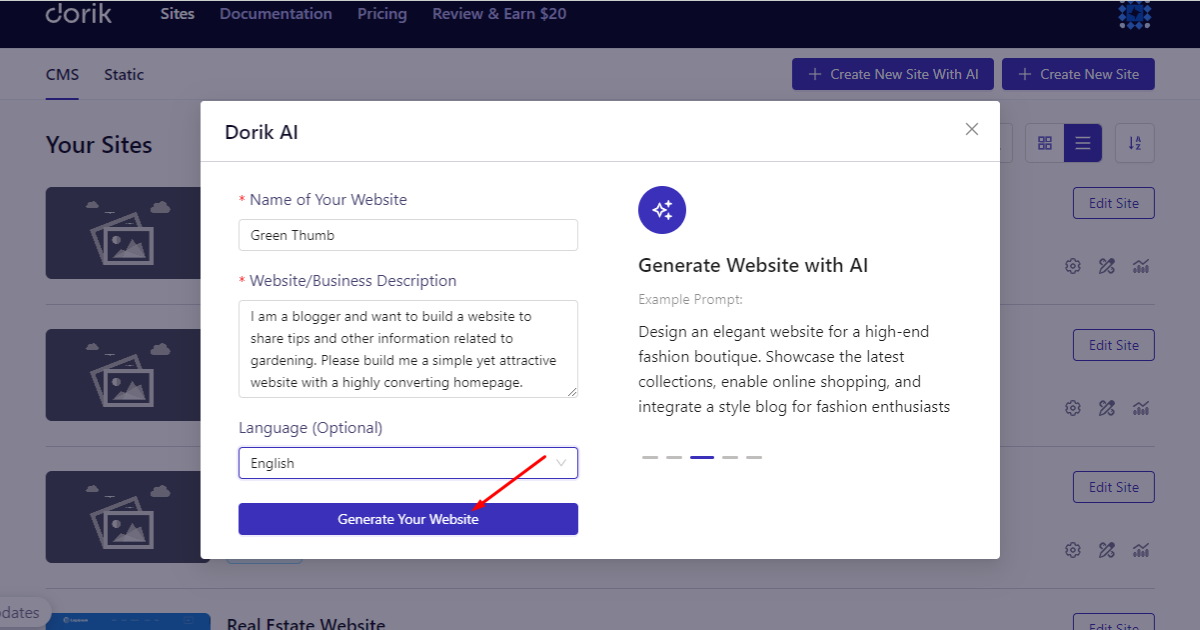Open settings gear of first site row
1200x630 pixels.
(1073, 266)
